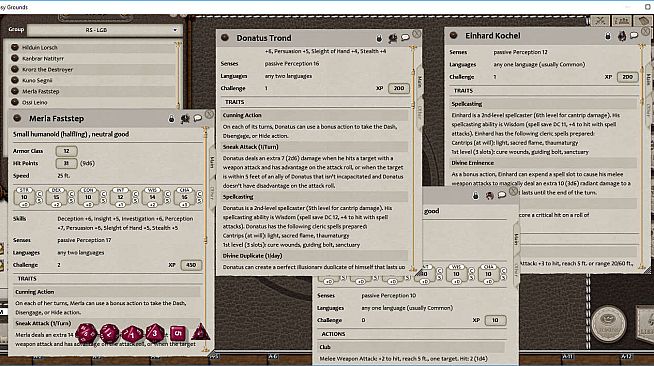Select Krorz the Destroyer in the NPC list
Image resolution: width=654 pixels, height=366 pixels.
click(92, 69)
